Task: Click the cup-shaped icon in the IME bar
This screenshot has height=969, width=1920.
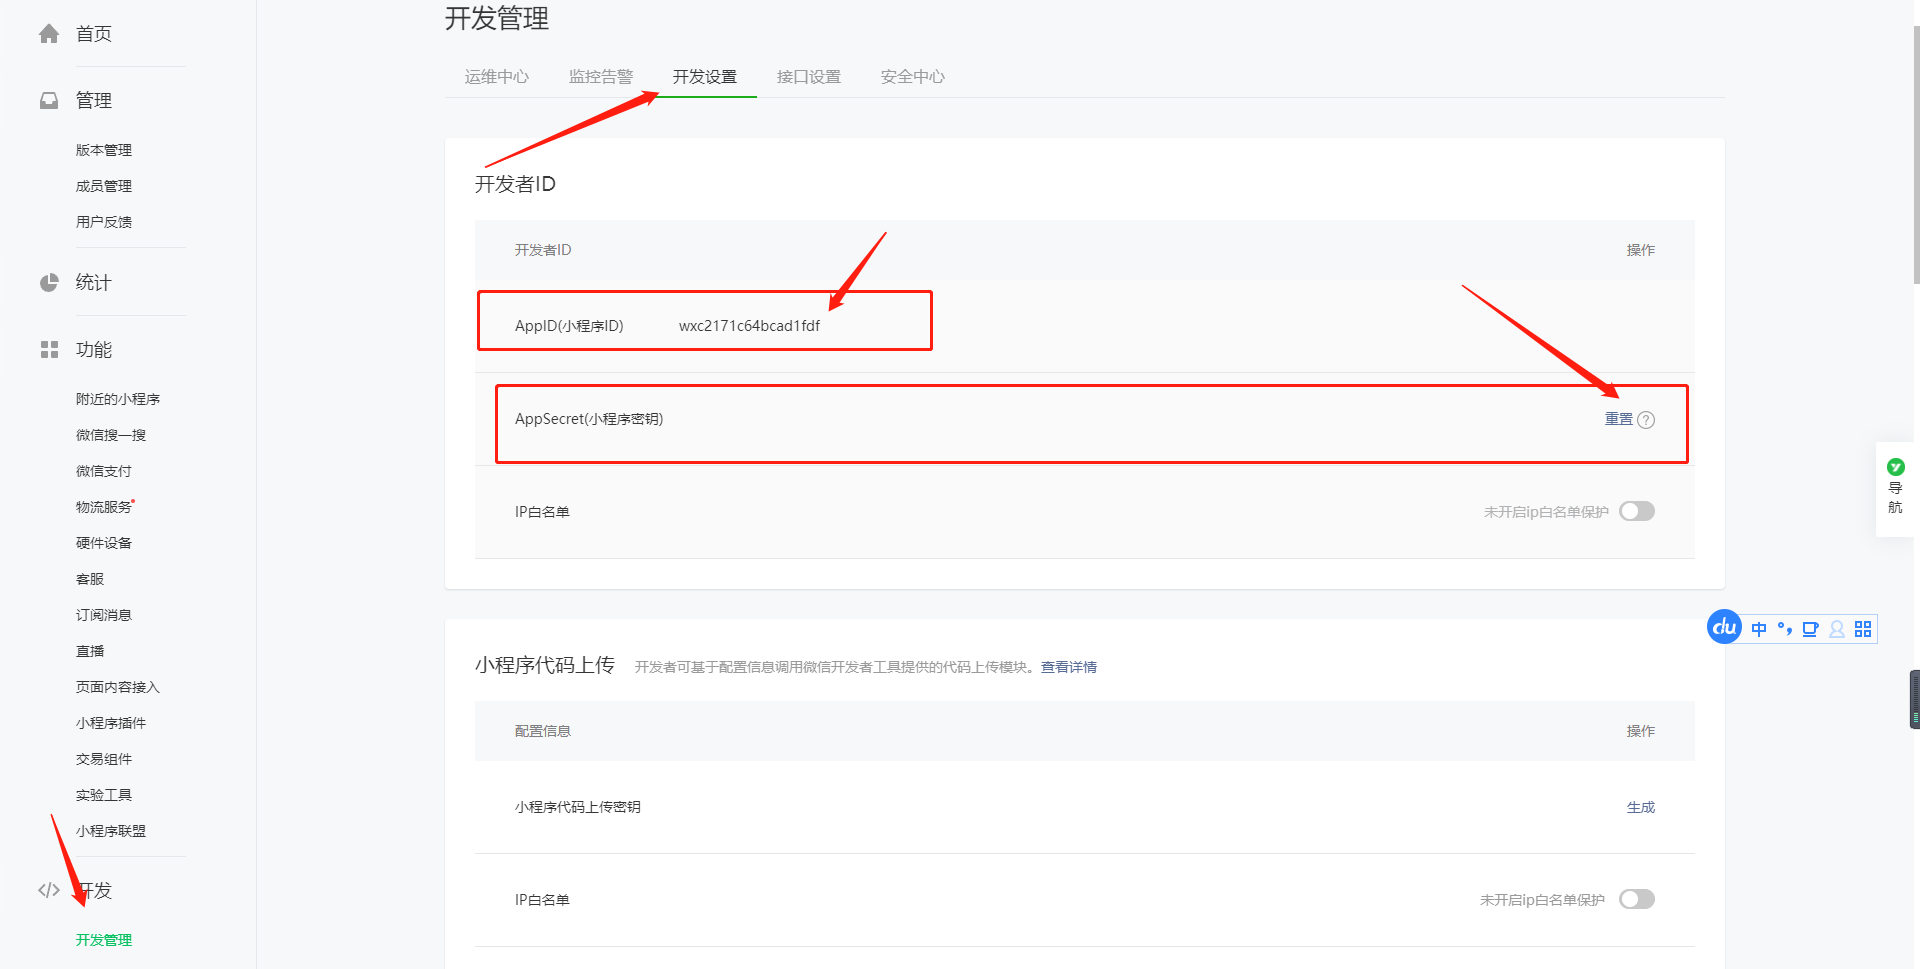Action: point(1810,629)
